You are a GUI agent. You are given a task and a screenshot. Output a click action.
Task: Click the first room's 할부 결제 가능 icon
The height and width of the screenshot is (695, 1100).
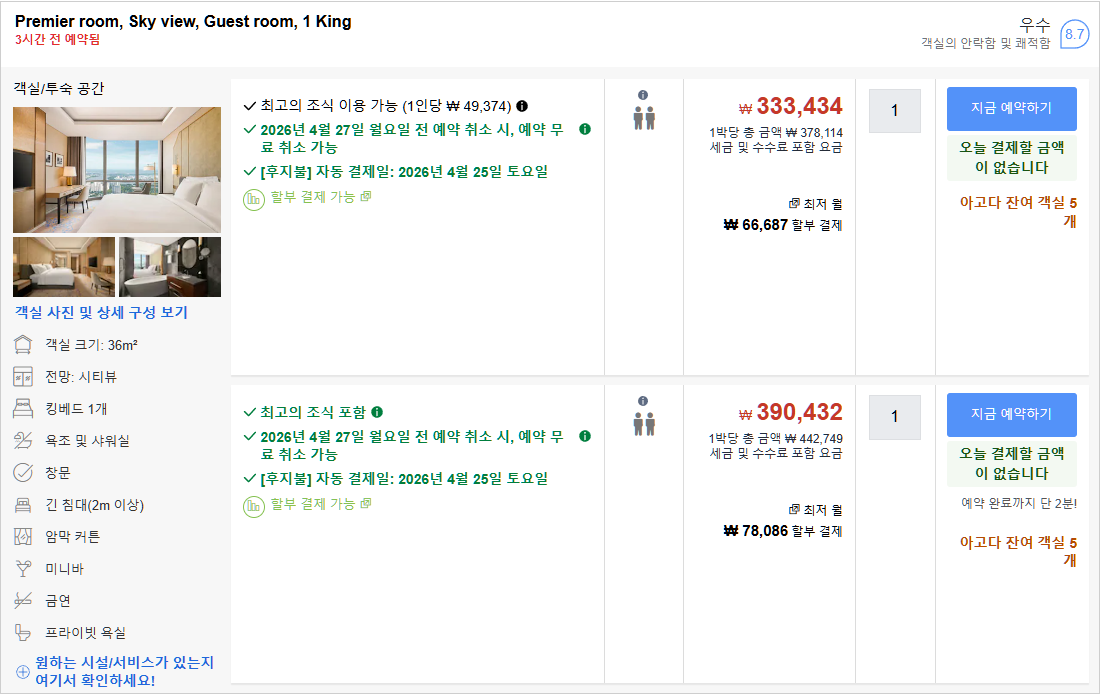[254, 198]
